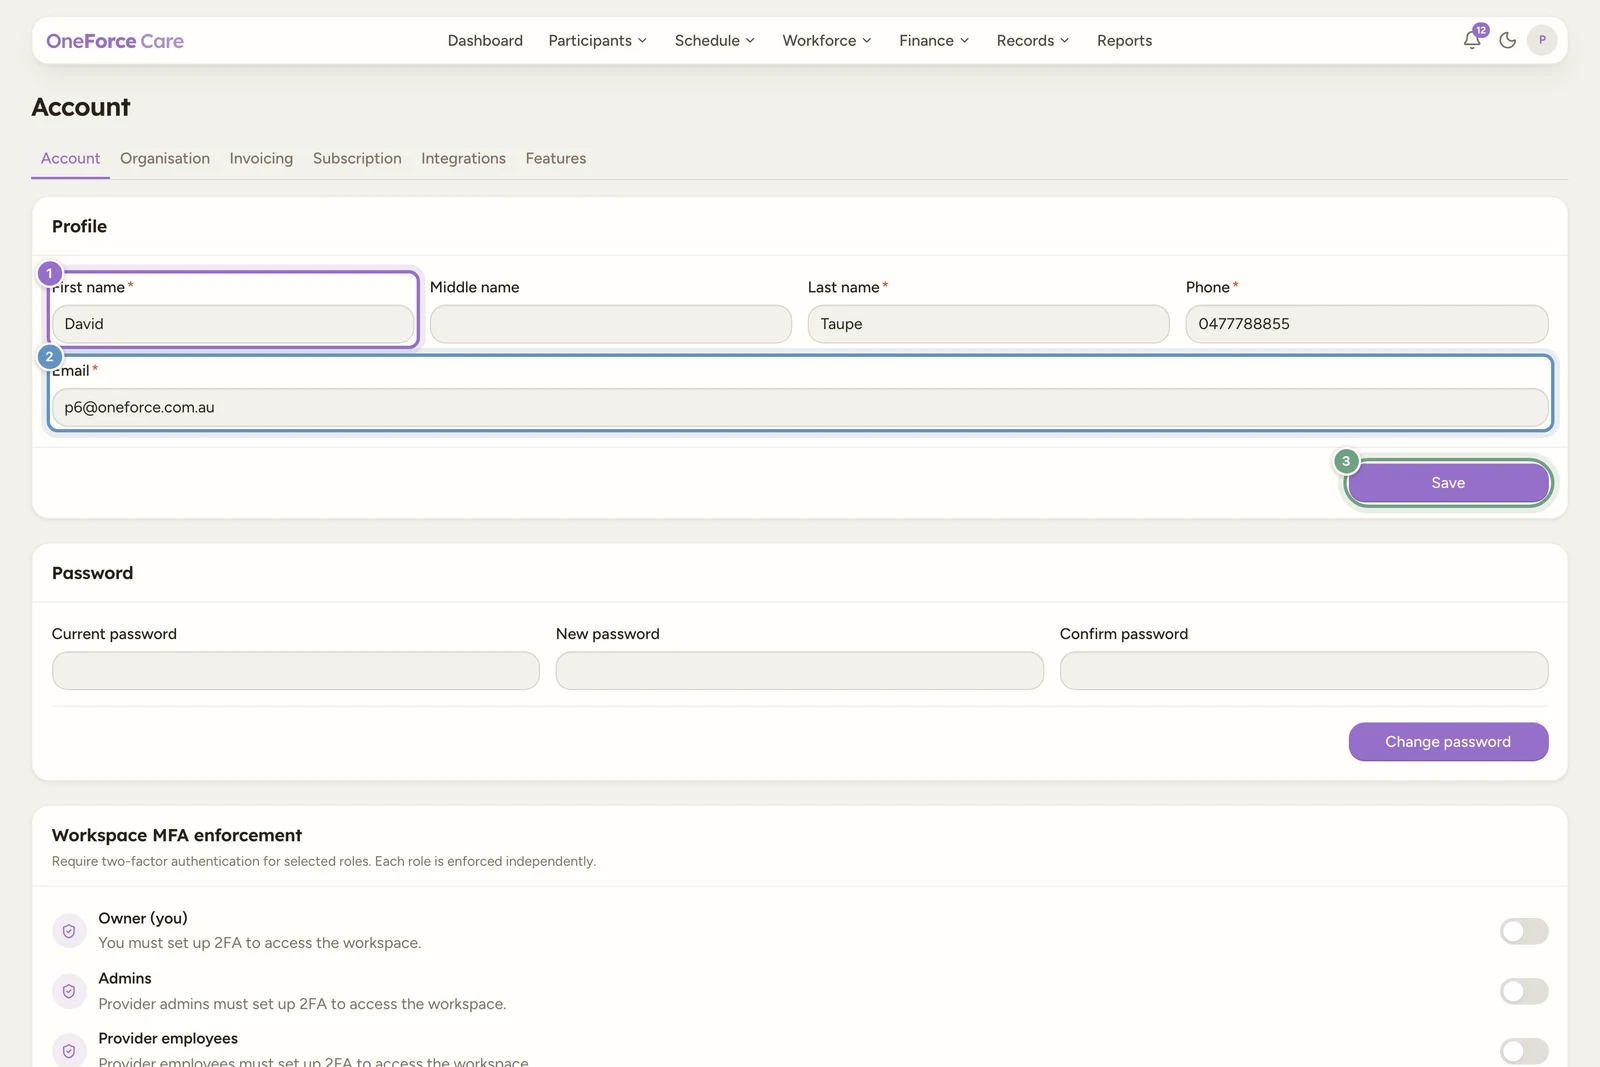This screenshot has height=1067, width=1600.
Task: Expand the Records dropdown menu
Action: pyautogui.click(x=1033, y=41)
